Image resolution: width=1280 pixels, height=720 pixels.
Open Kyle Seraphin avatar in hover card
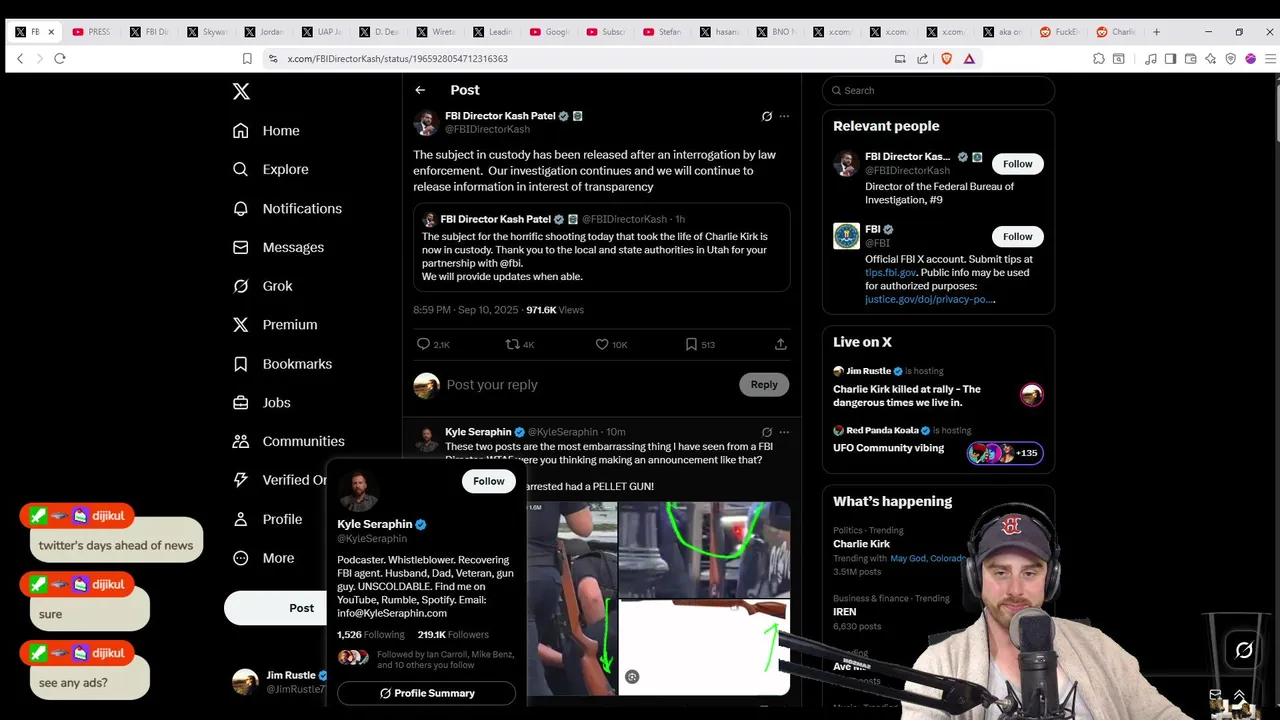[358, 491]
